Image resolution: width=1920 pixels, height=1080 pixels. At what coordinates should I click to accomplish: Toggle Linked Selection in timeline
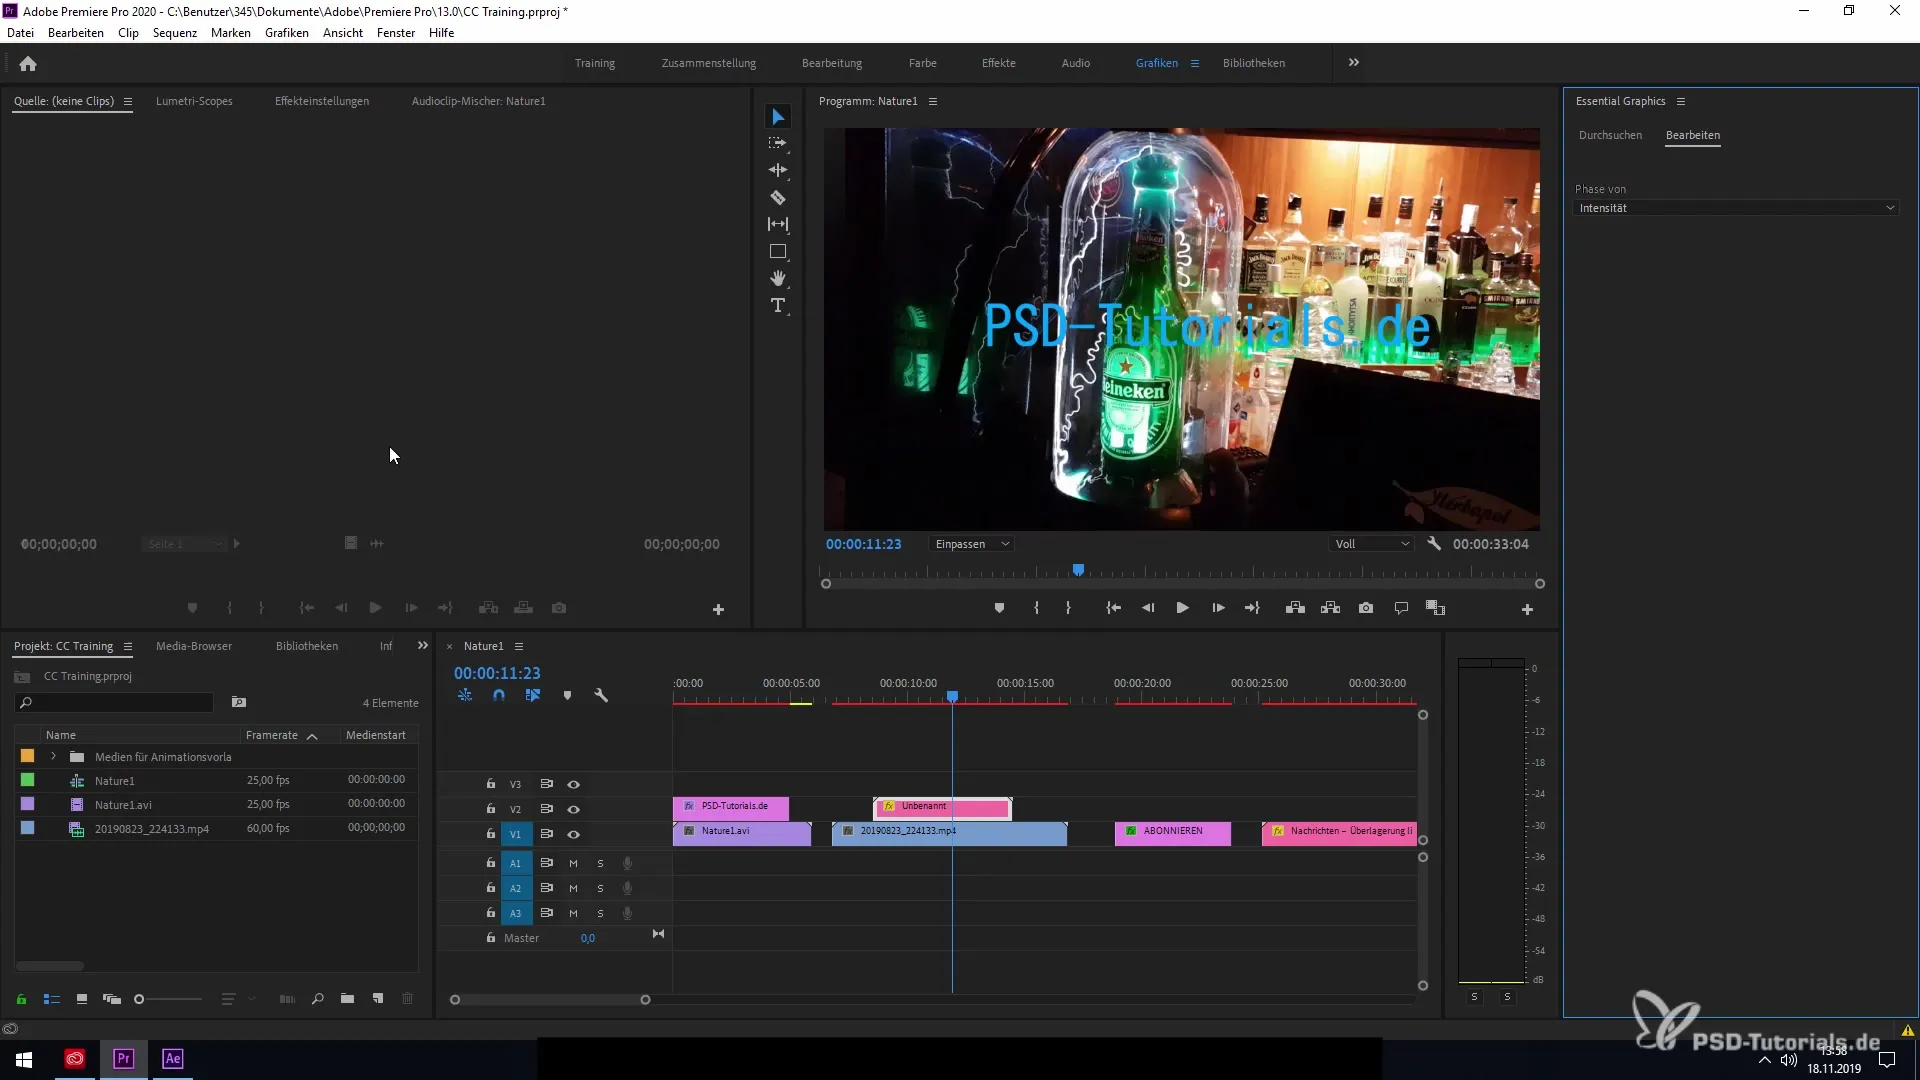(x=533, y=695)
